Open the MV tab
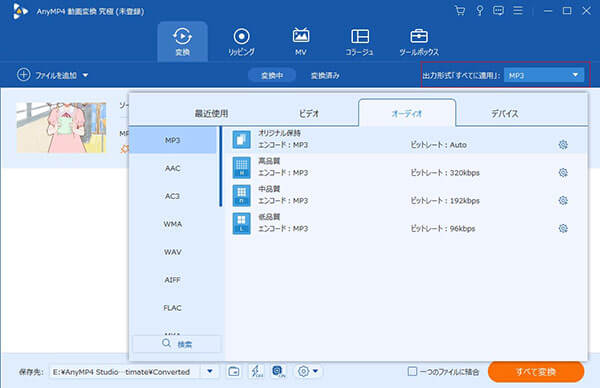 pyautogui.click(x=301, y=41)
